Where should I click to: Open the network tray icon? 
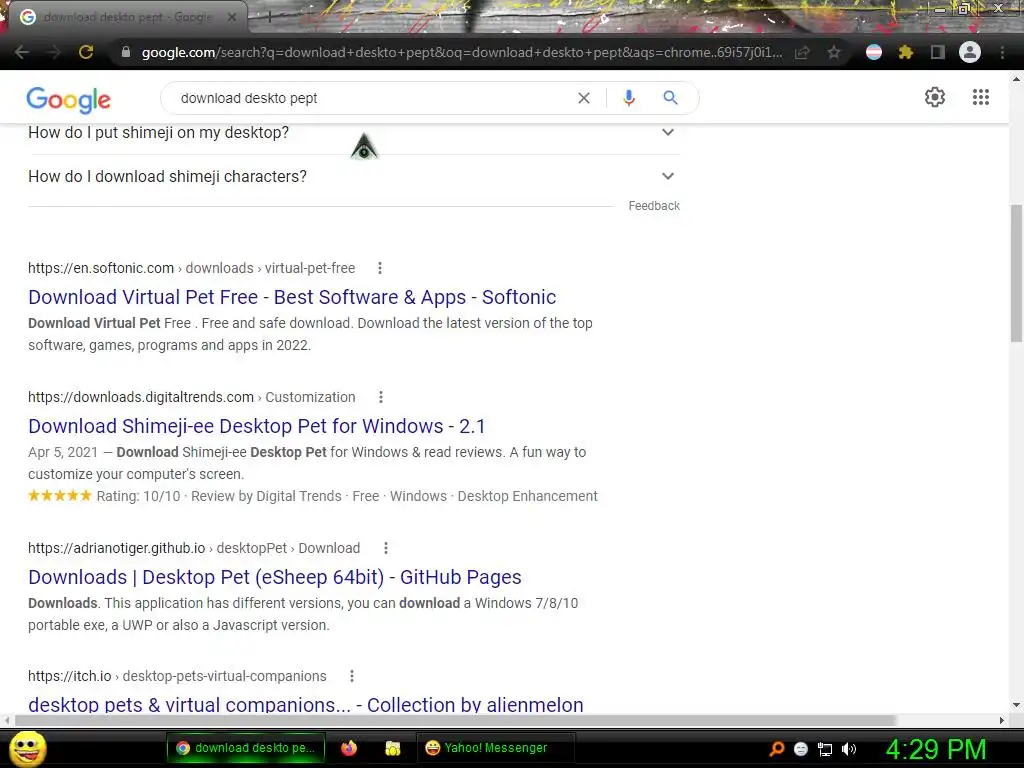[825, 749]
